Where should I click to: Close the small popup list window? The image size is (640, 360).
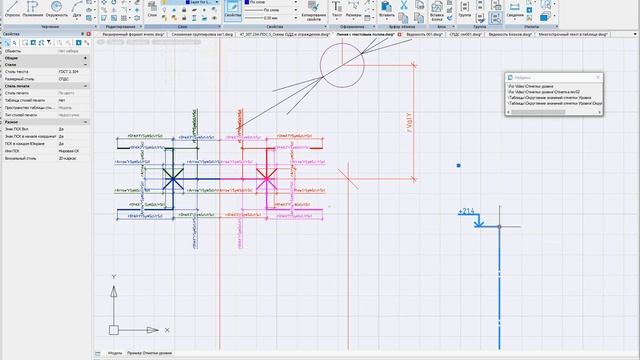pos(598,77)
